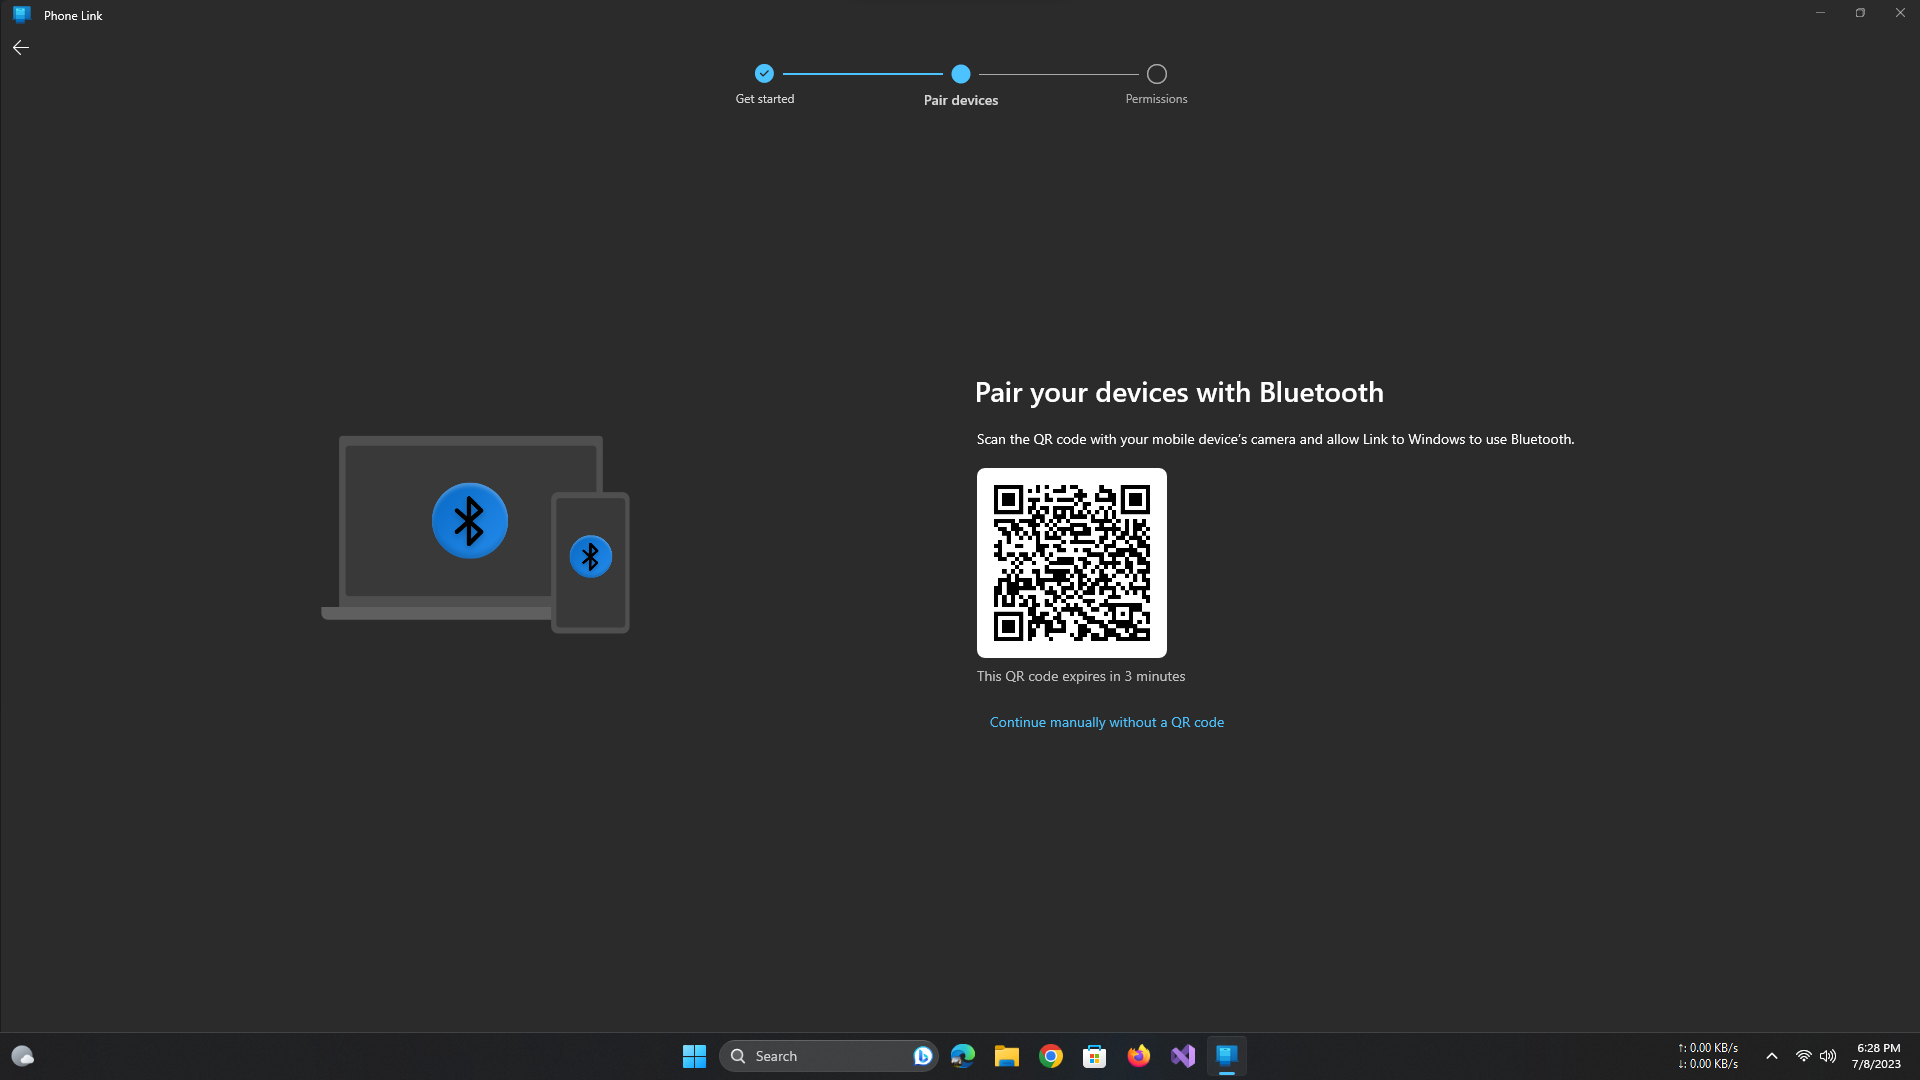Click the large Bluetooth icon on laptop illustration
1920x1080 pixels.
(469, 521)
